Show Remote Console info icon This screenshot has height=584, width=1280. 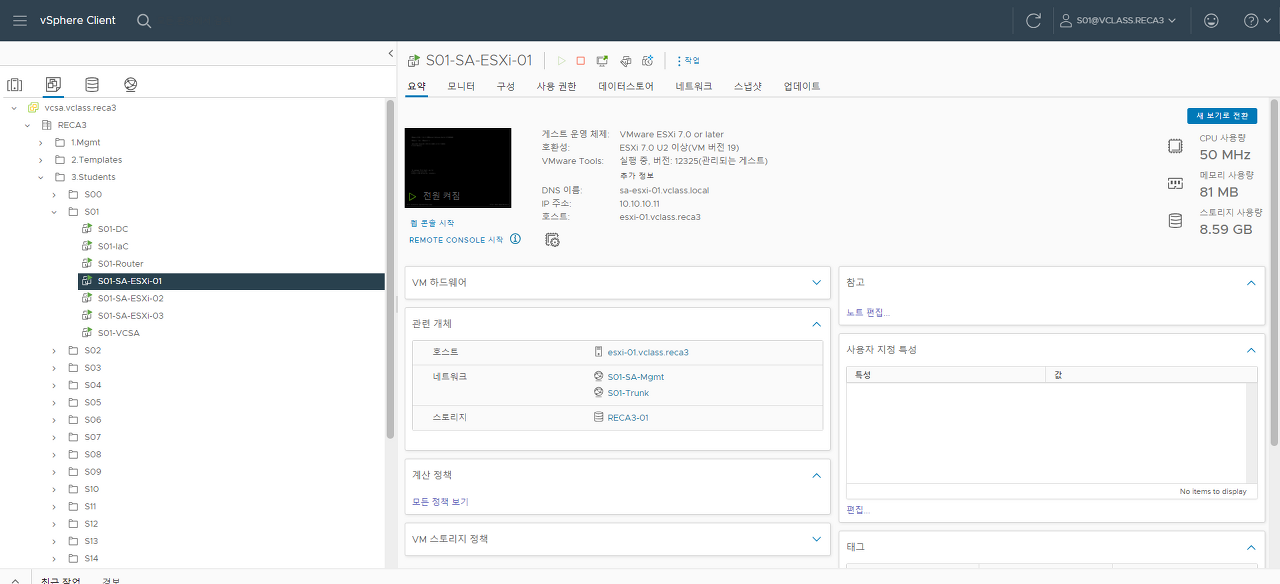point(515,239)
